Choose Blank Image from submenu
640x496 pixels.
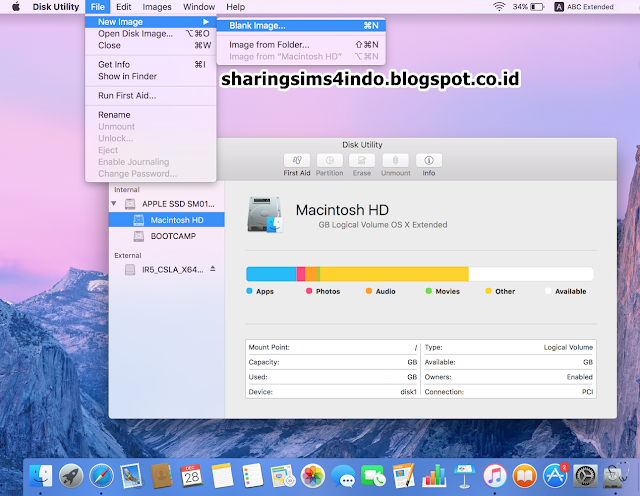pyautogui.click(x=301, y=26)
